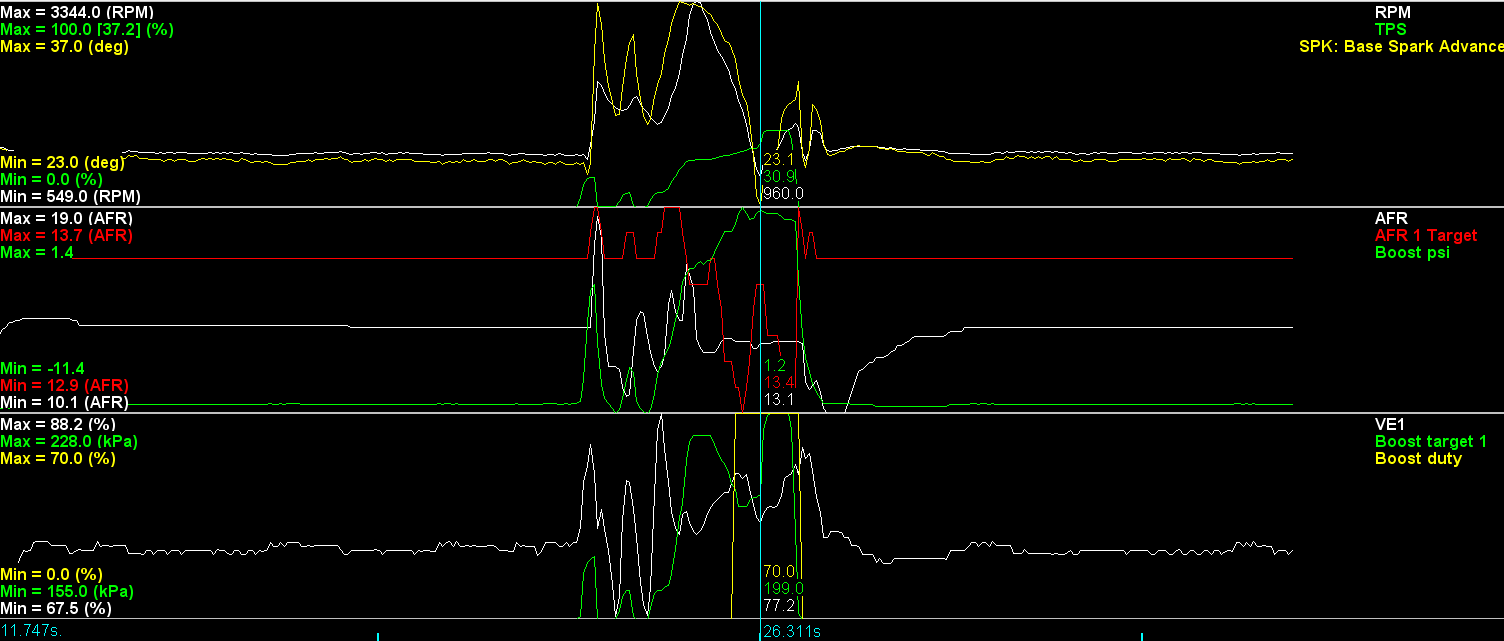Image resolution: width=1504 pixels, height=641 pixels.
Task: Click the AFR 1 Target legend
Action: click(x=1426, y=235)
